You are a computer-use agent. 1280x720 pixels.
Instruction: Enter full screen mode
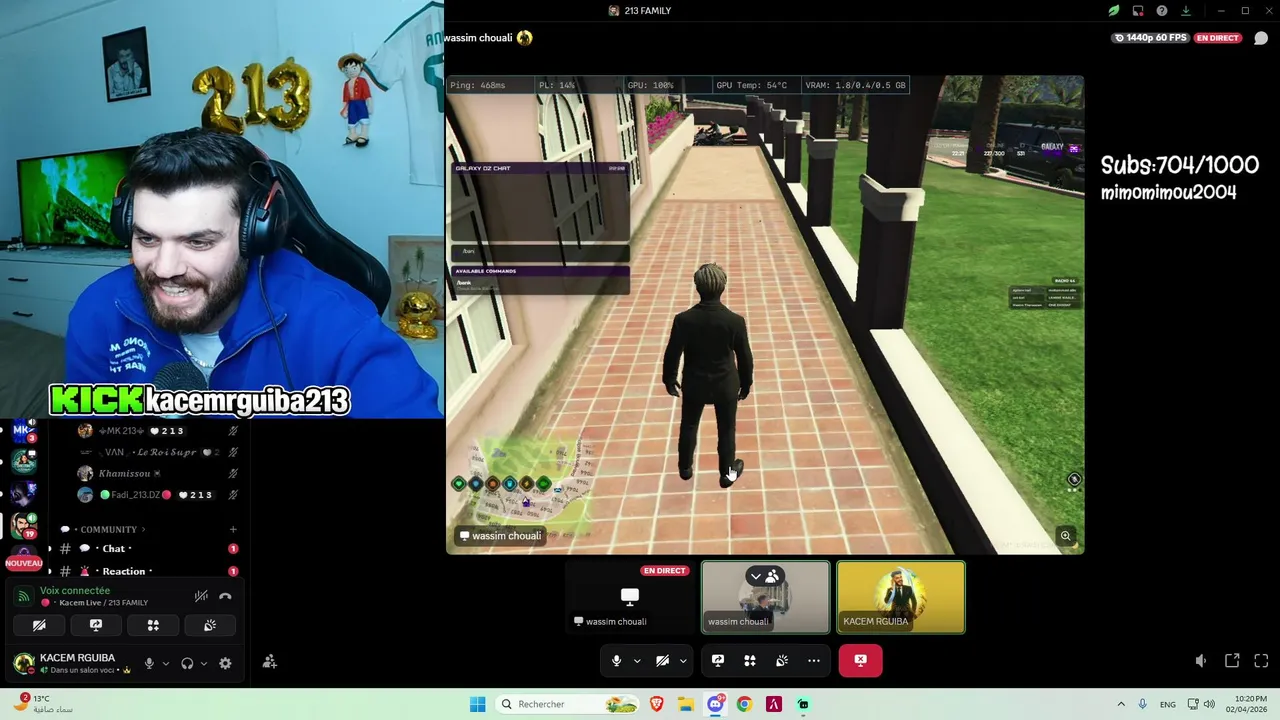tap(1261, 661)
